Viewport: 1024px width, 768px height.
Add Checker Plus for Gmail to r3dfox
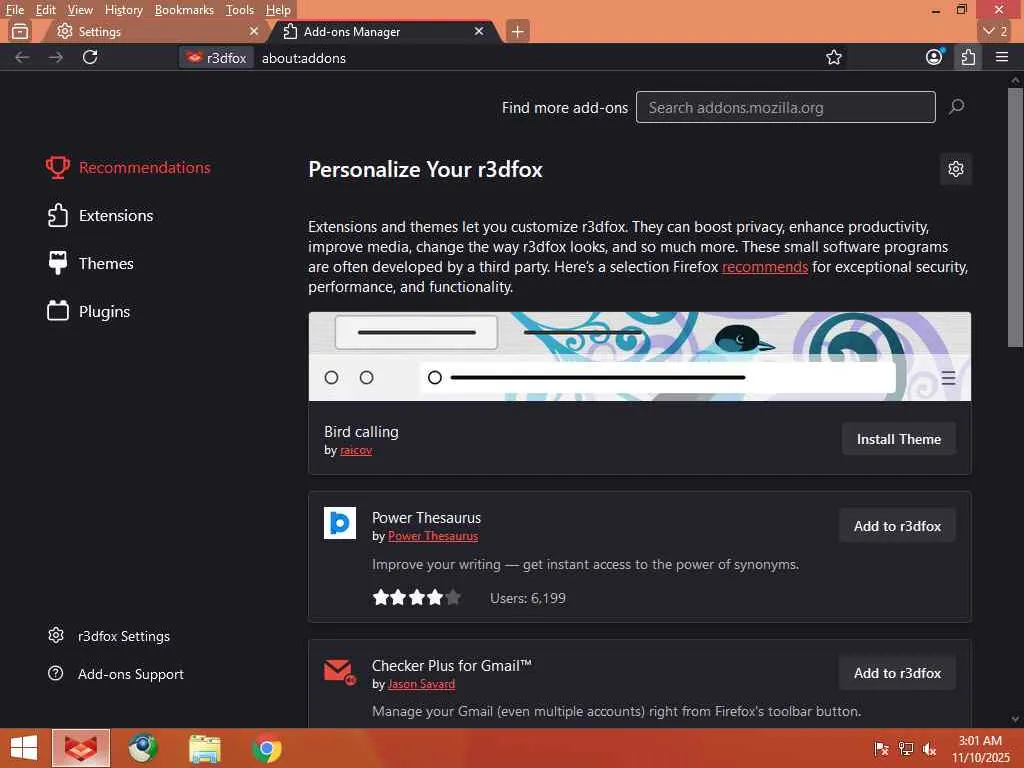[897, 673]
